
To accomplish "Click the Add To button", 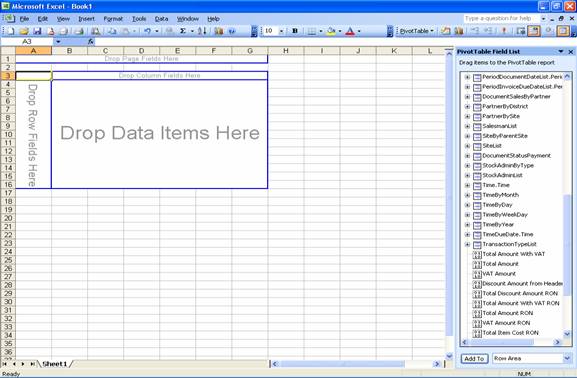I will [x=474, y=358].
